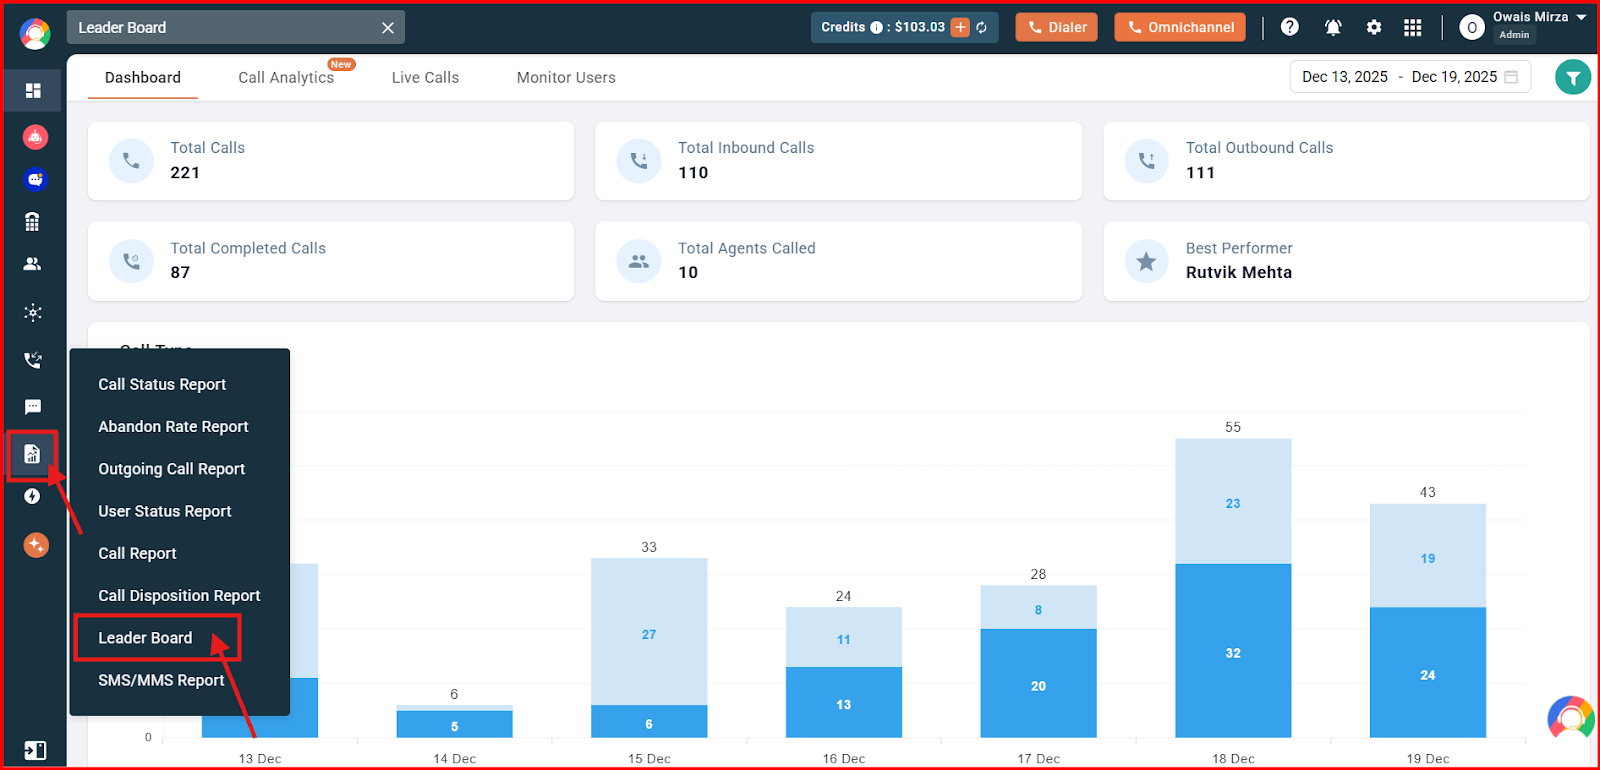Click the 19 Dec dark blue bar segment 24
1600x770 pixels.
pos(1428,673)
